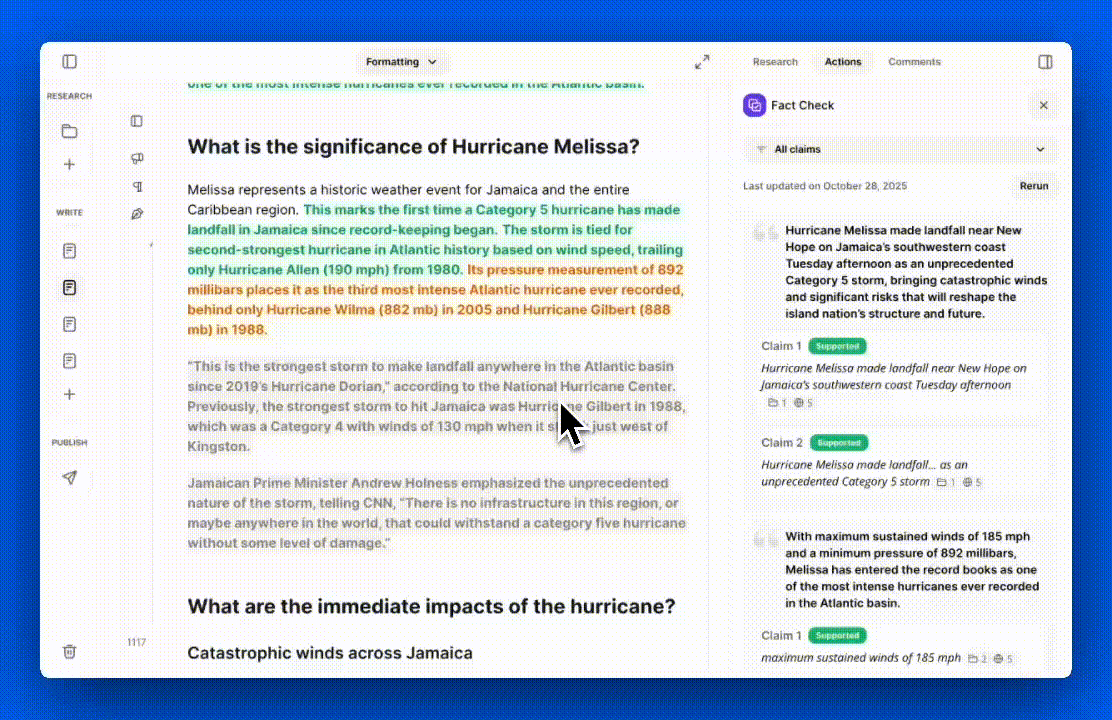Add new research item plus icon
Screen dimensions: 1112x720
point(70,165)
